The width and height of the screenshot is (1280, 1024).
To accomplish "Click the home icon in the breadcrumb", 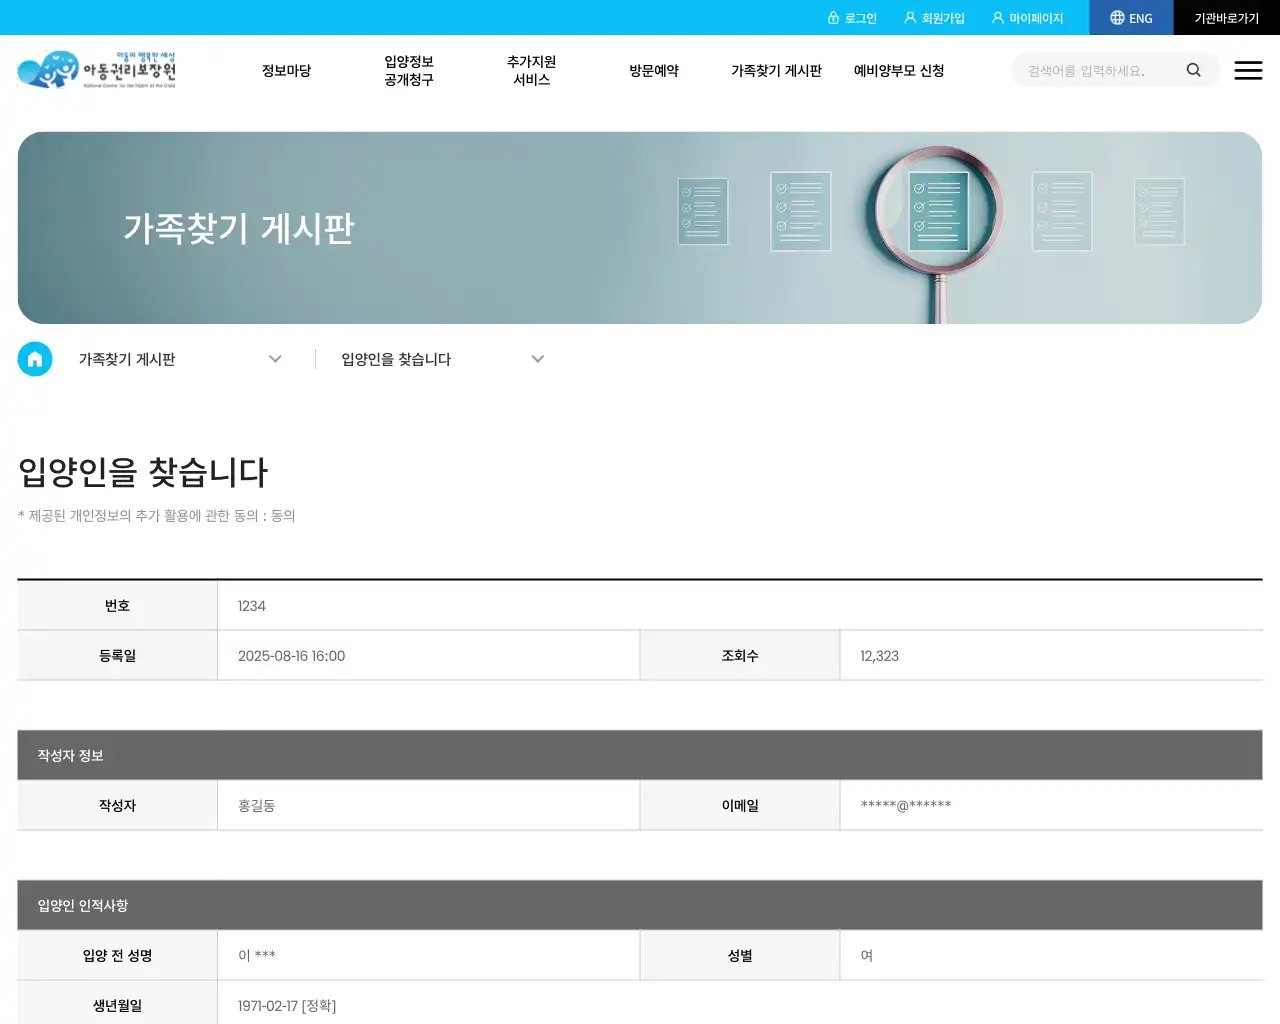I will (35, 358).
